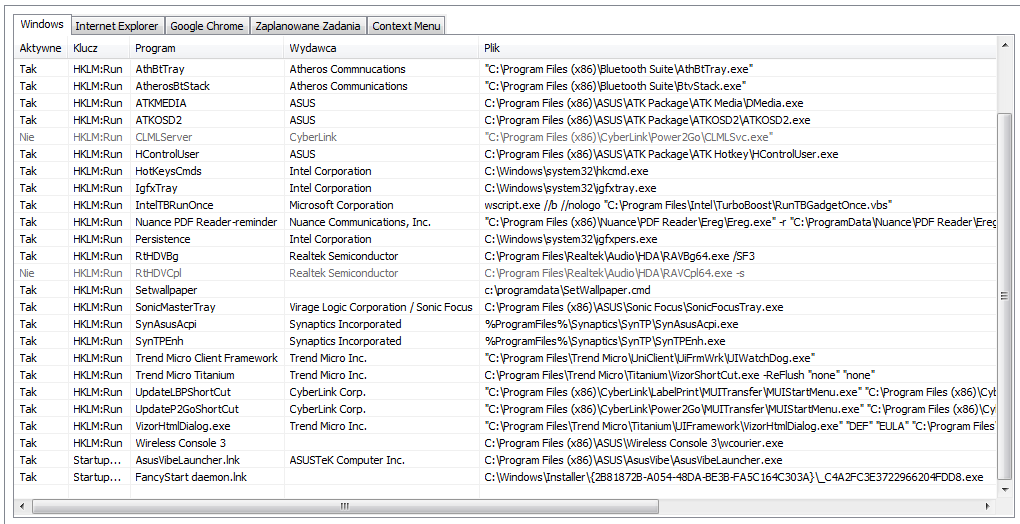Image resolution: width=1020 pixels, height=524 pixels.
Task: Click the vertical scrollbar up arrow
Action: pos(1005,45)
